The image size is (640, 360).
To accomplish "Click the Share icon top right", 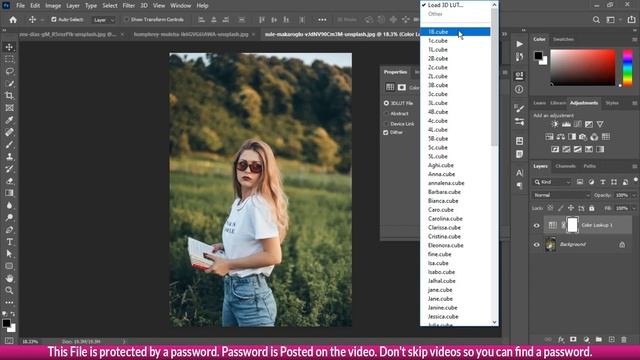I will point(631,20).
